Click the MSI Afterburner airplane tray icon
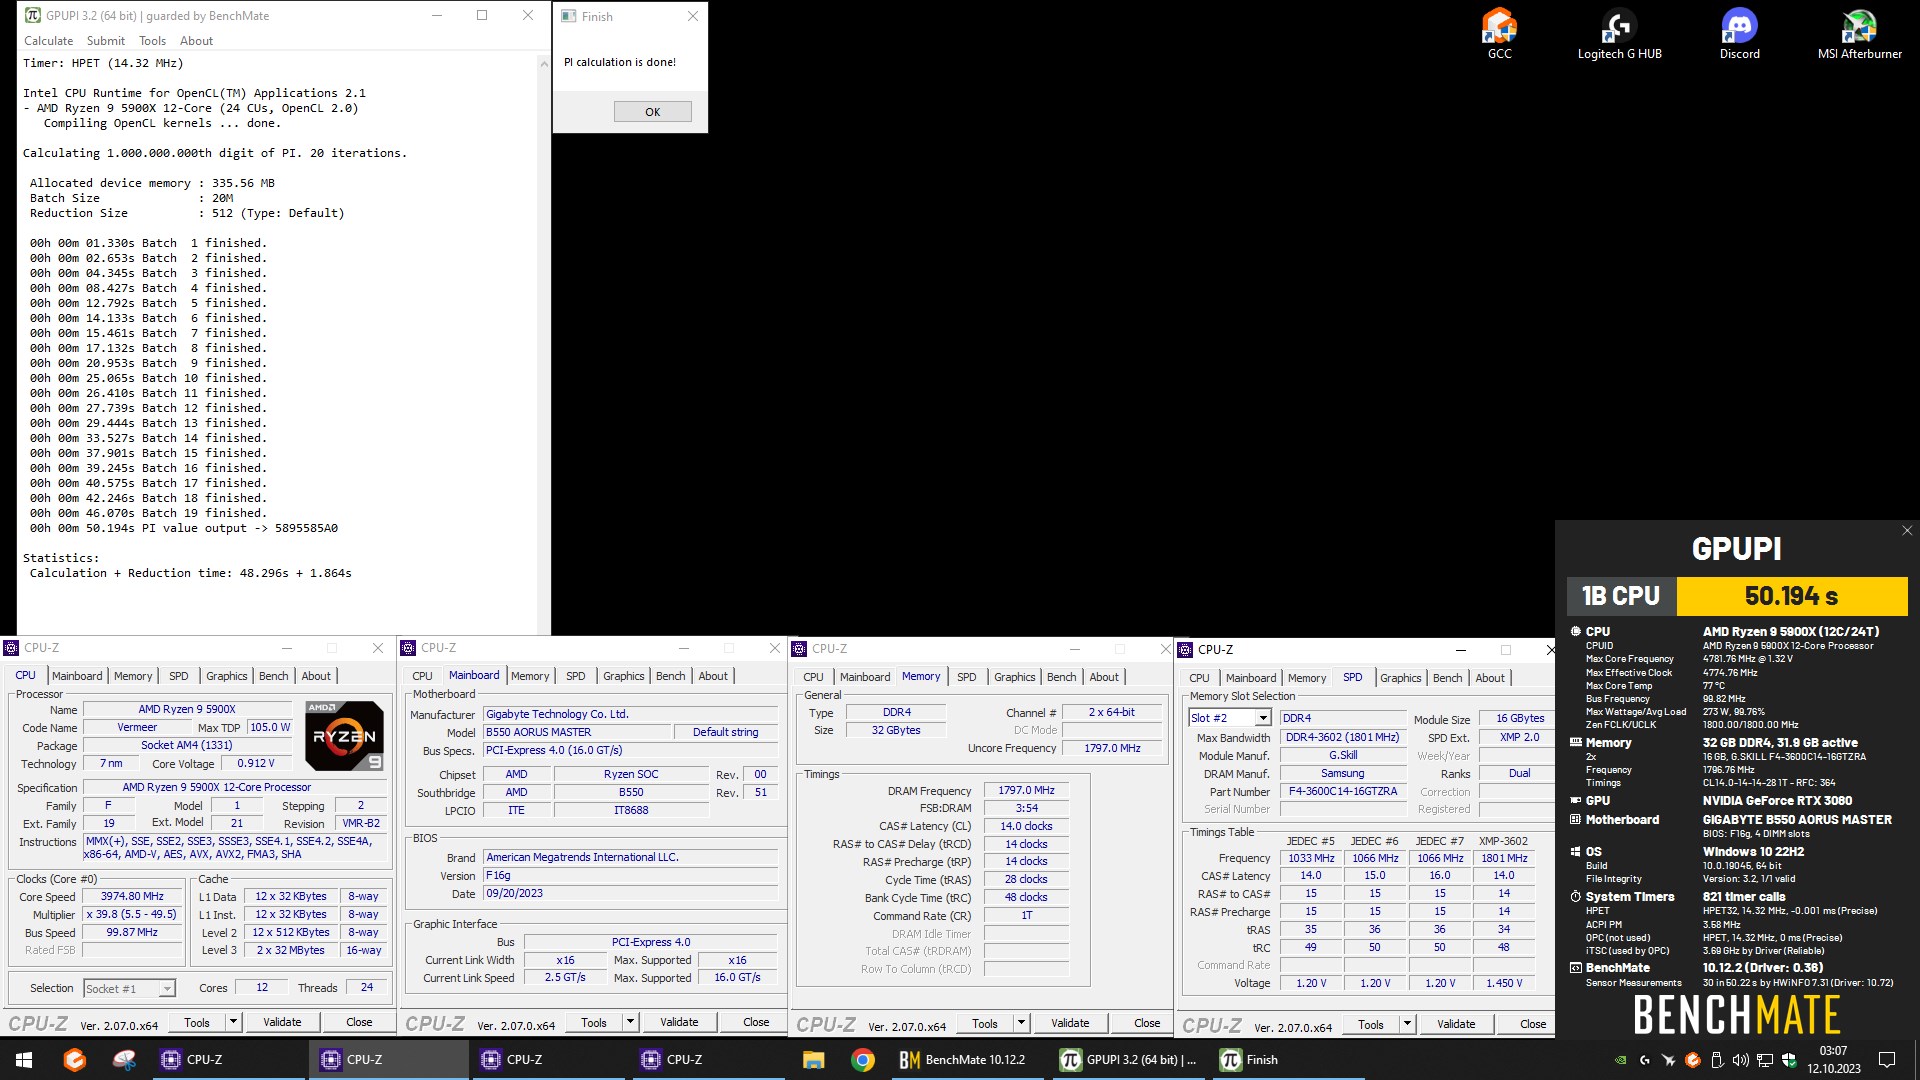The height and width of the screenshot is (1080, 1920). (x=1668, y=1060)
